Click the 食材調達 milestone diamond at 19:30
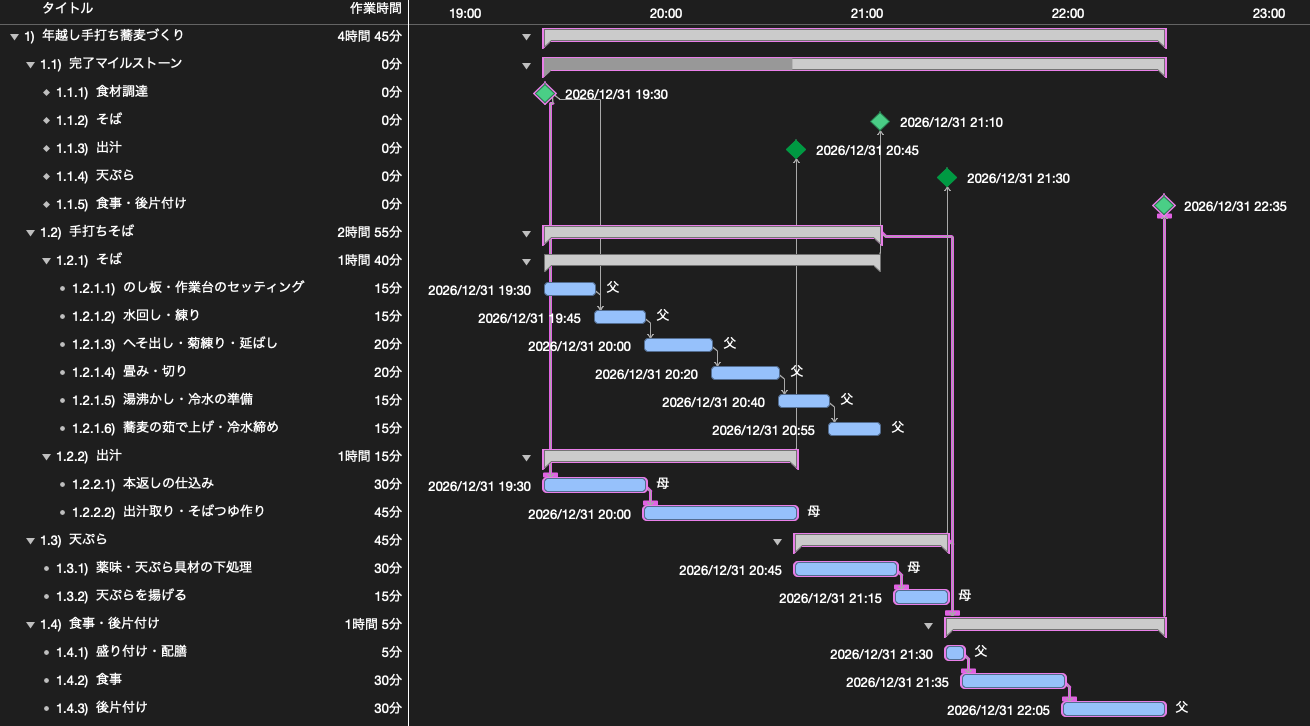 pyautogui.click(x=544, y=94)
